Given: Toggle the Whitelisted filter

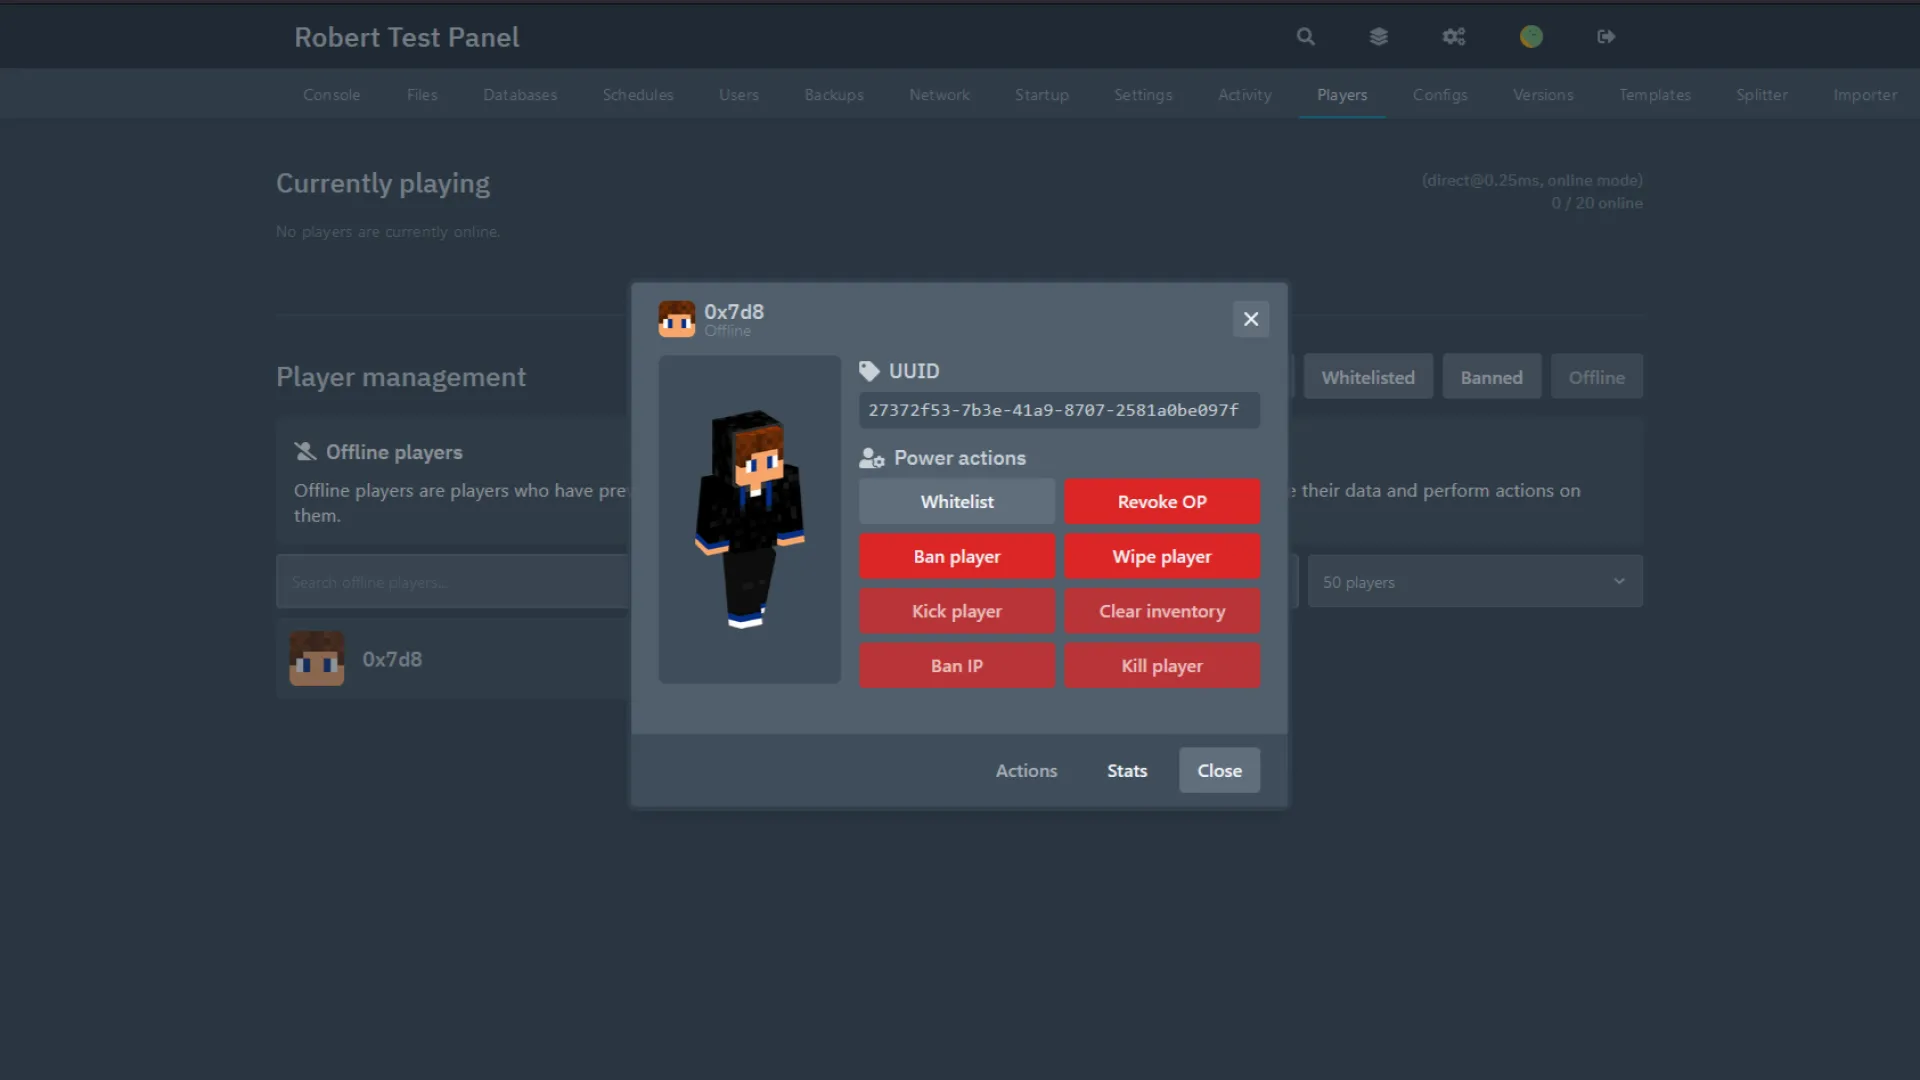Looking at the screenshot, I should [1368, 376].
